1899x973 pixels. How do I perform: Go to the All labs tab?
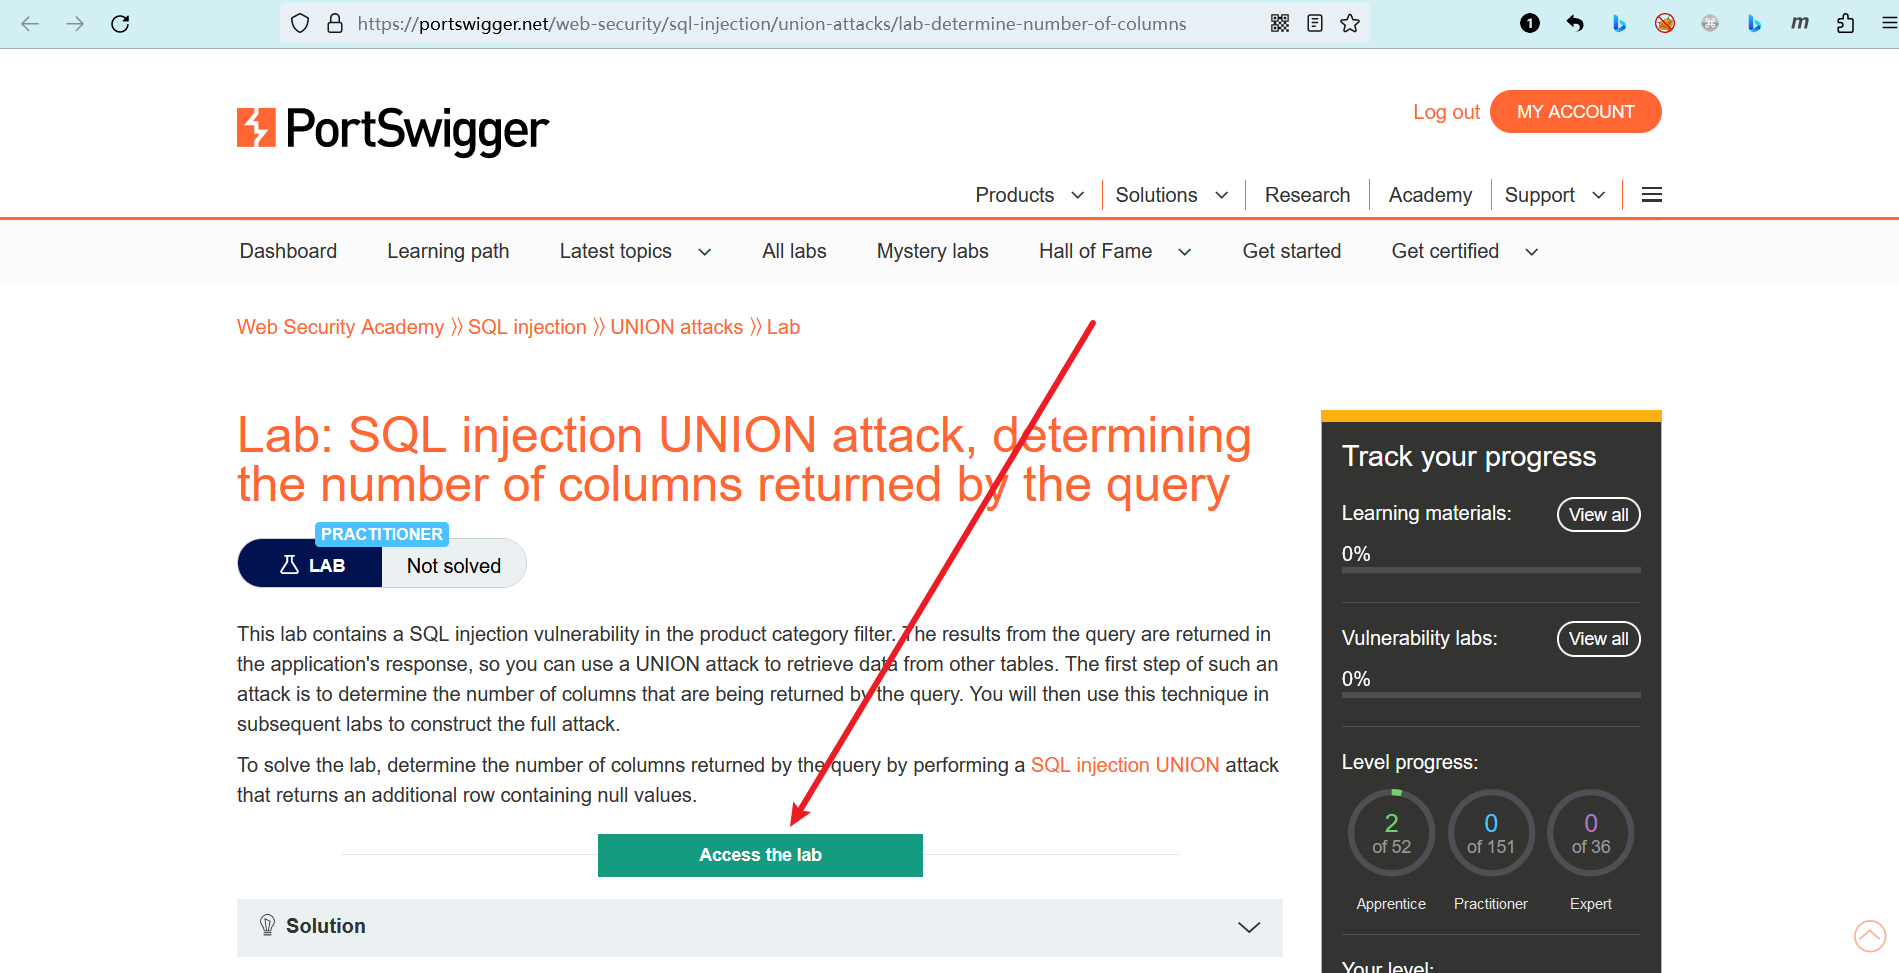(x=794, y=251)
